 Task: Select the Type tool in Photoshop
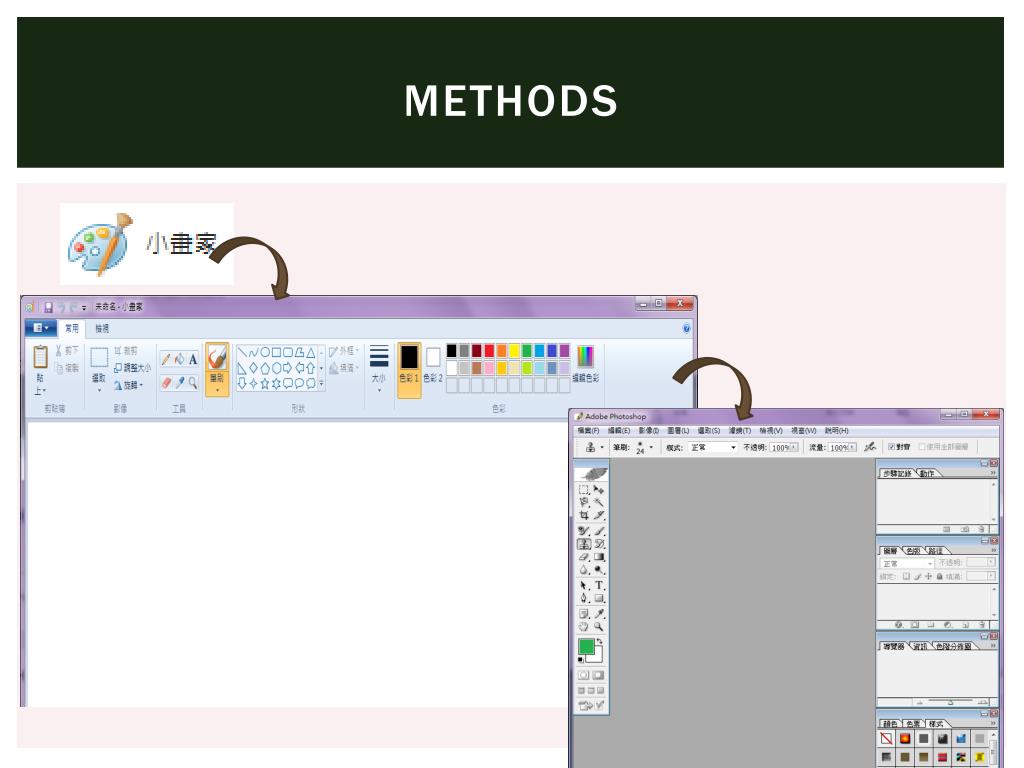(599, 585)
